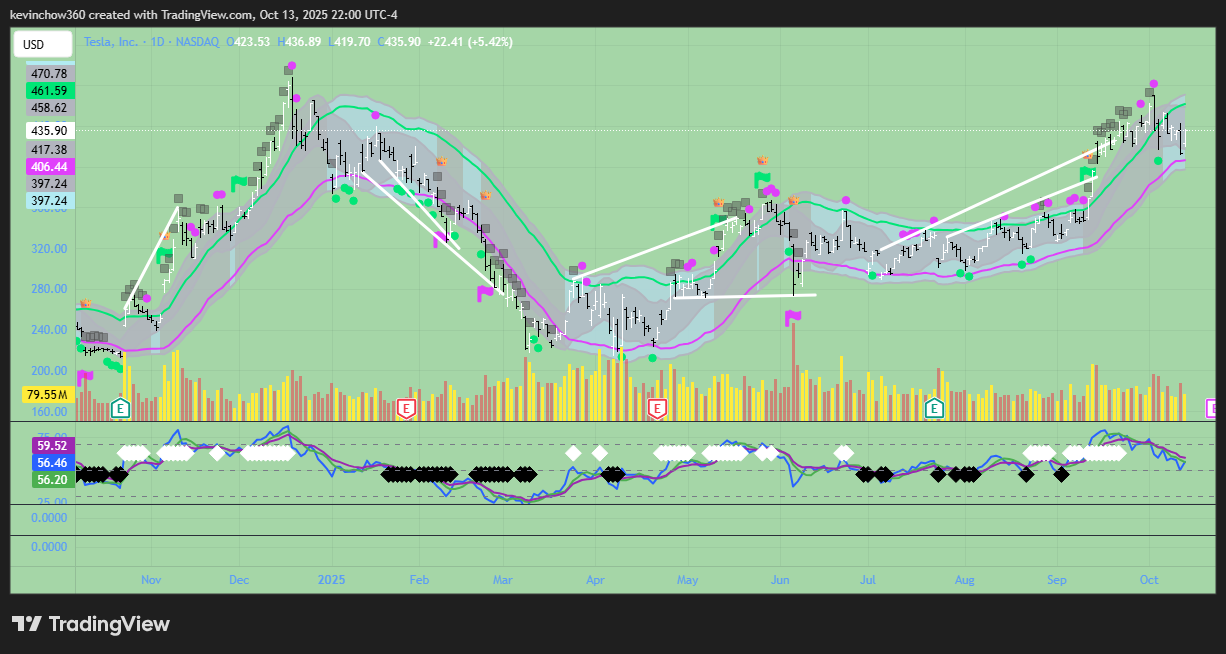Click the purple event marker at chart's right edge
The width and height of the screenshot is (1226, 654).
tap(1211, 407)
